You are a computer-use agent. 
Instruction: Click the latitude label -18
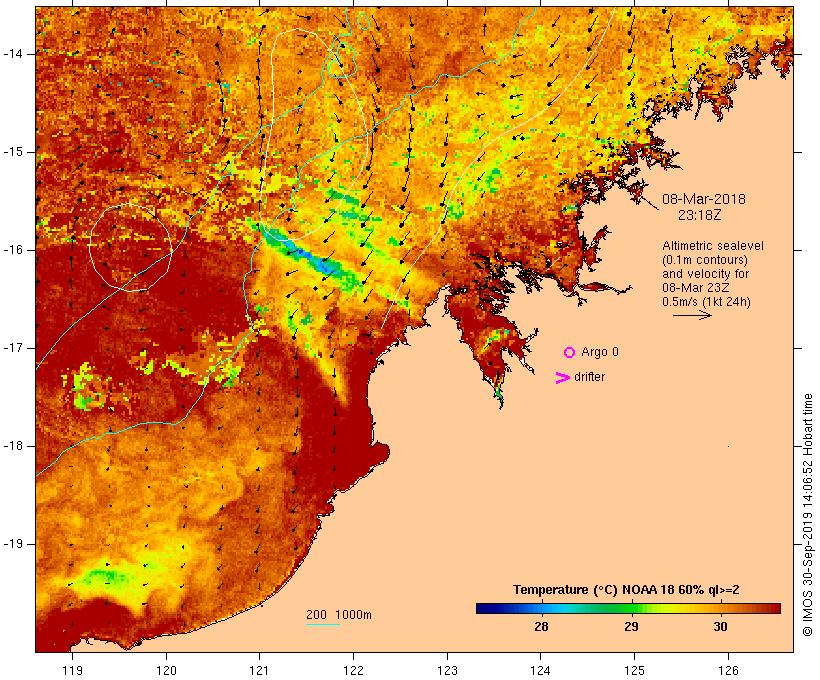point(13,446)
